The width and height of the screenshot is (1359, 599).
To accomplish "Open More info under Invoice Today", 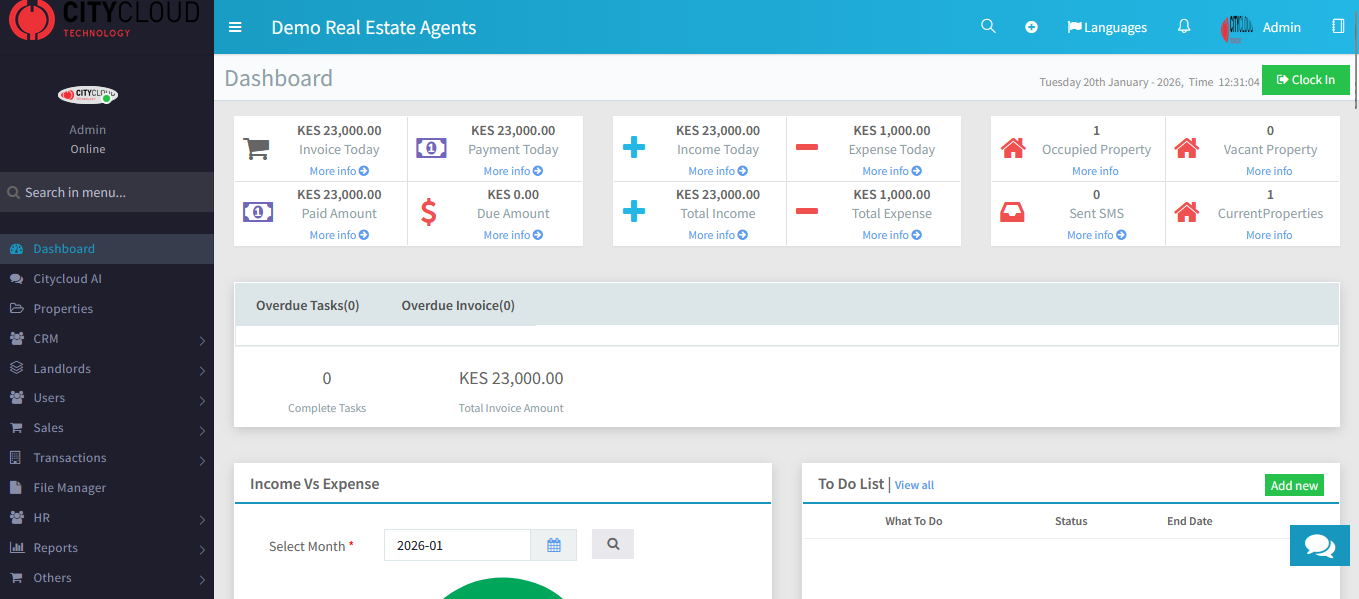I will pyautogui.click(x=339, y=171).
